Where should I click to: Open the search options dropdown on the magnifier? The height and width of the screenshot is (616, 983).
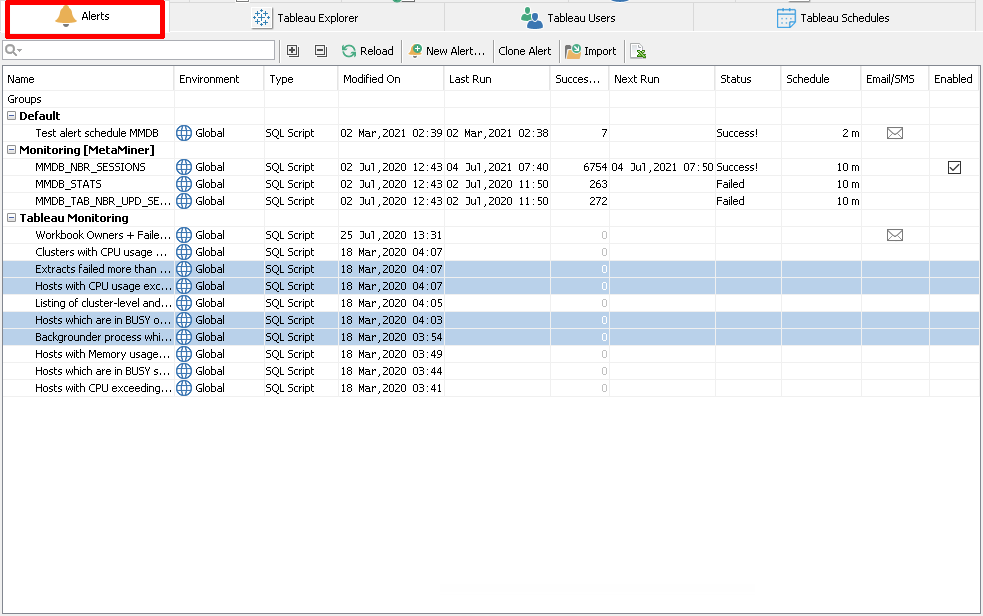click(x=13, y=50)
